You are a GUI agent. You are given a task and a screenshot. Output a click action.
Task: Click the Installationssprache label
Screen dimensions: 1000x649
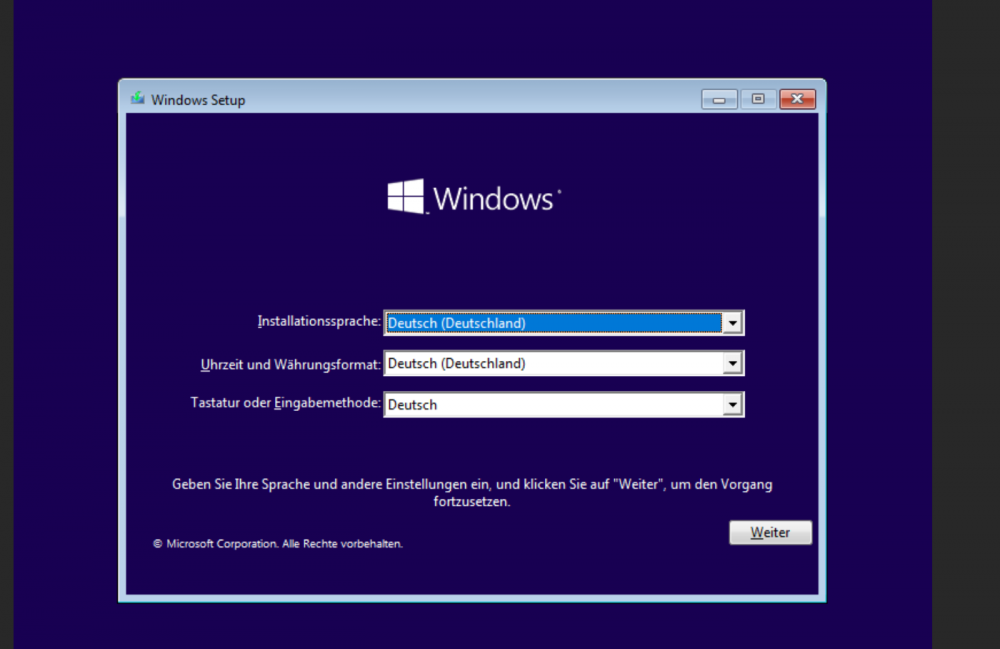click(x=319, y=321)
